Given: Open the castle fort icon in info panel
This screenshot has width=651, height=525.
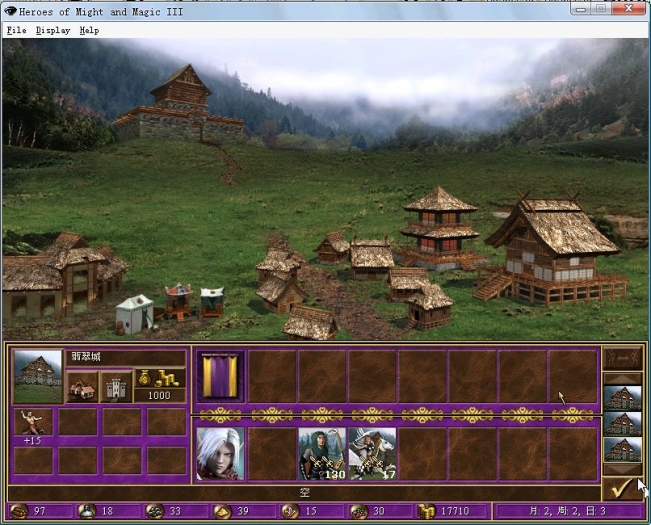Looking at the screenshot, I should point(116,387).
